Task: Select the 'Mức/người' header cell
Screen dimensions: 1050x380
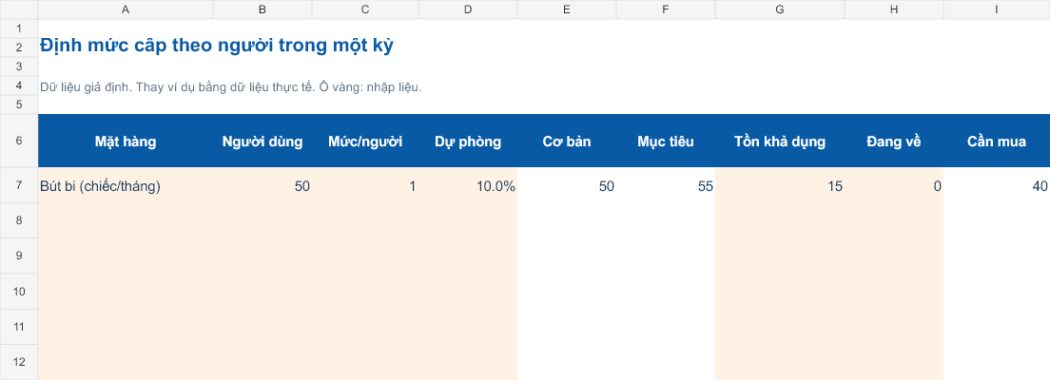Action: (365, 141)
